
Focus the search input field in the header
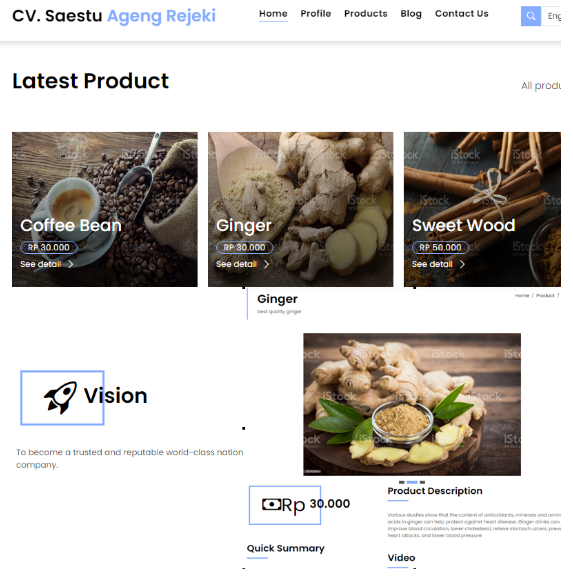tap(551, 16)
